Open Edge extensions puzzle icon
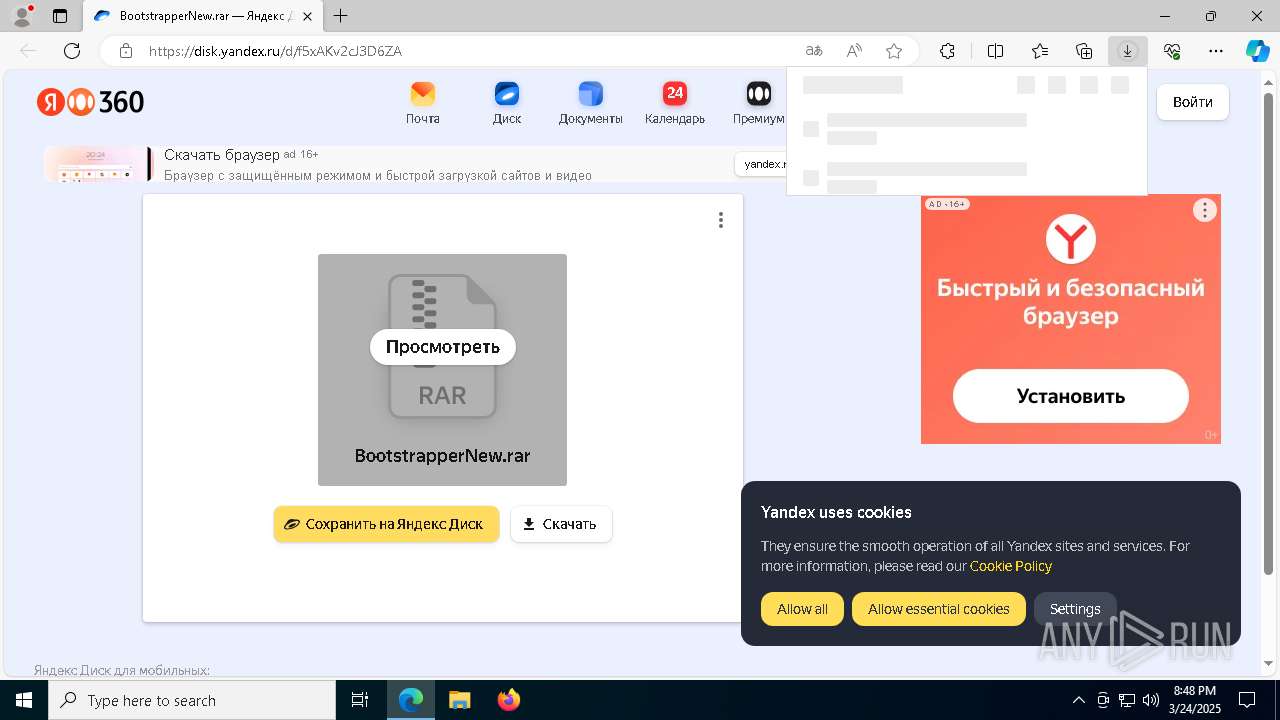1280x720 pixels. tap(947, 51)
